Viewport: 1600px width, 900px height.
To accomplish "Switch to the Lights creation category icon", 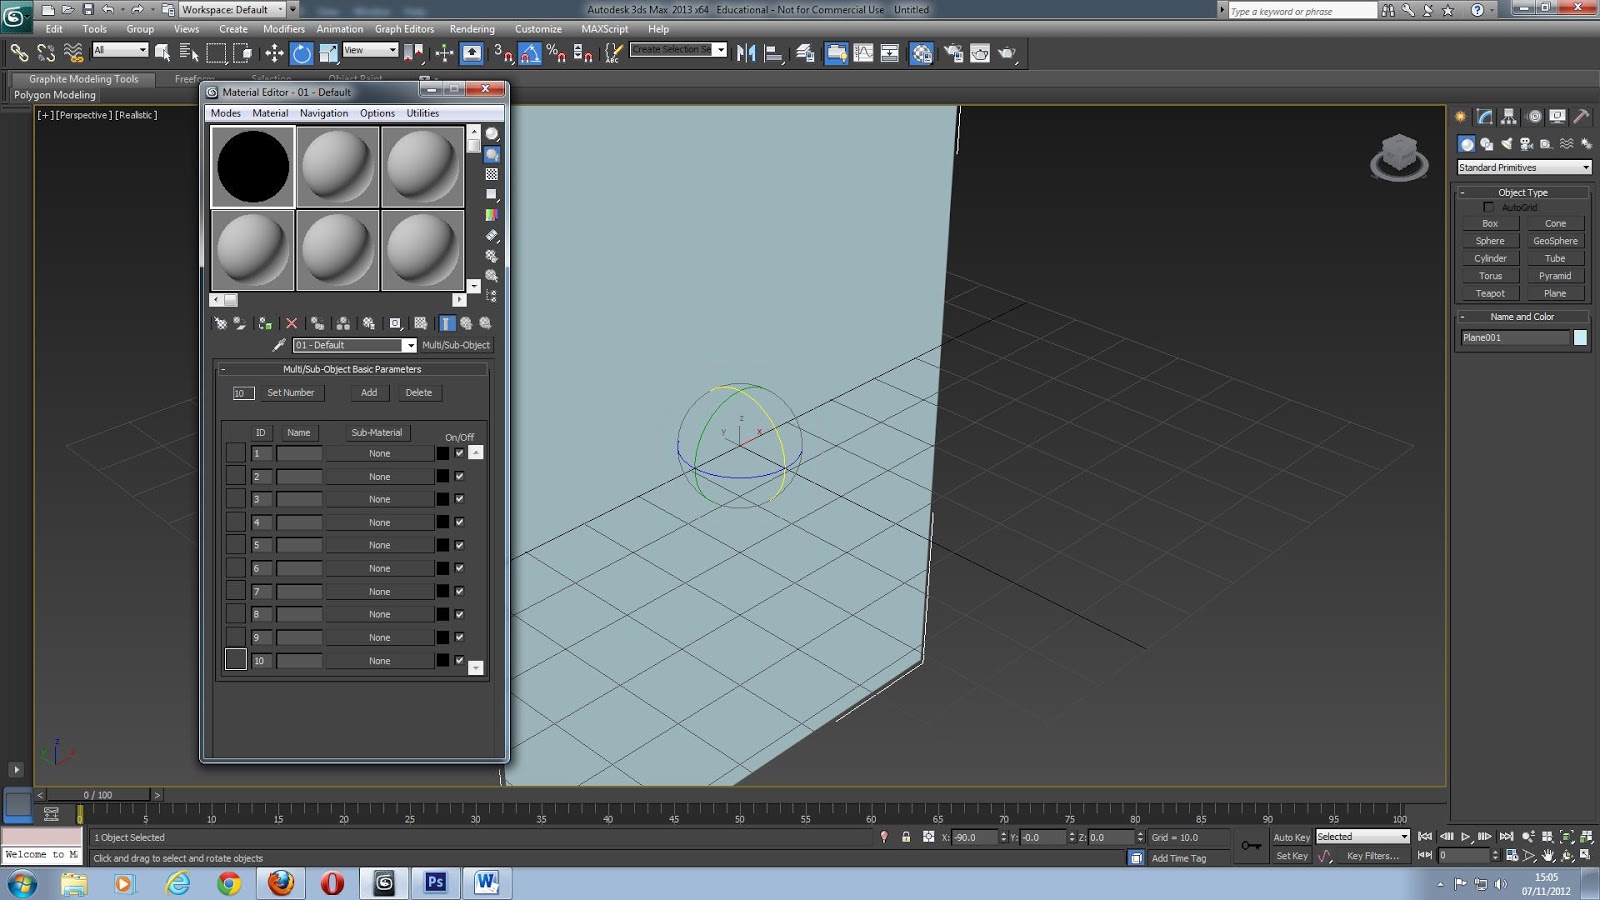I will (x=1506, y=142).
